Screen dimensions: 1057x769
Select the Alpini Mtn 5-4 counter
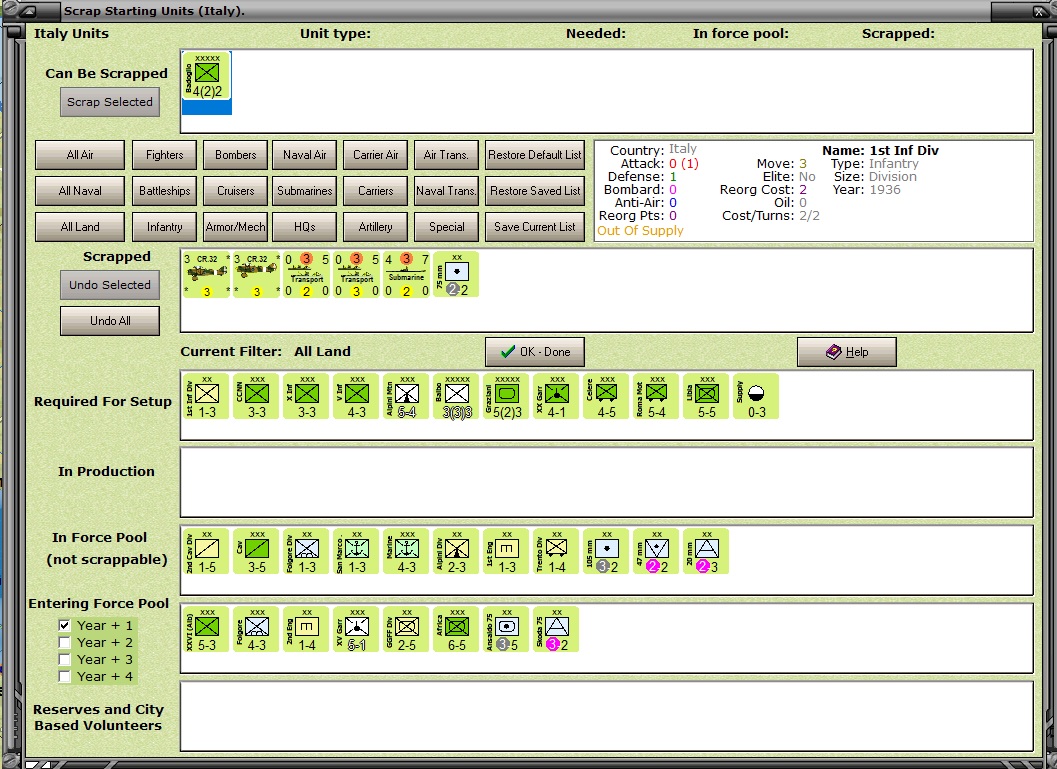407,396
